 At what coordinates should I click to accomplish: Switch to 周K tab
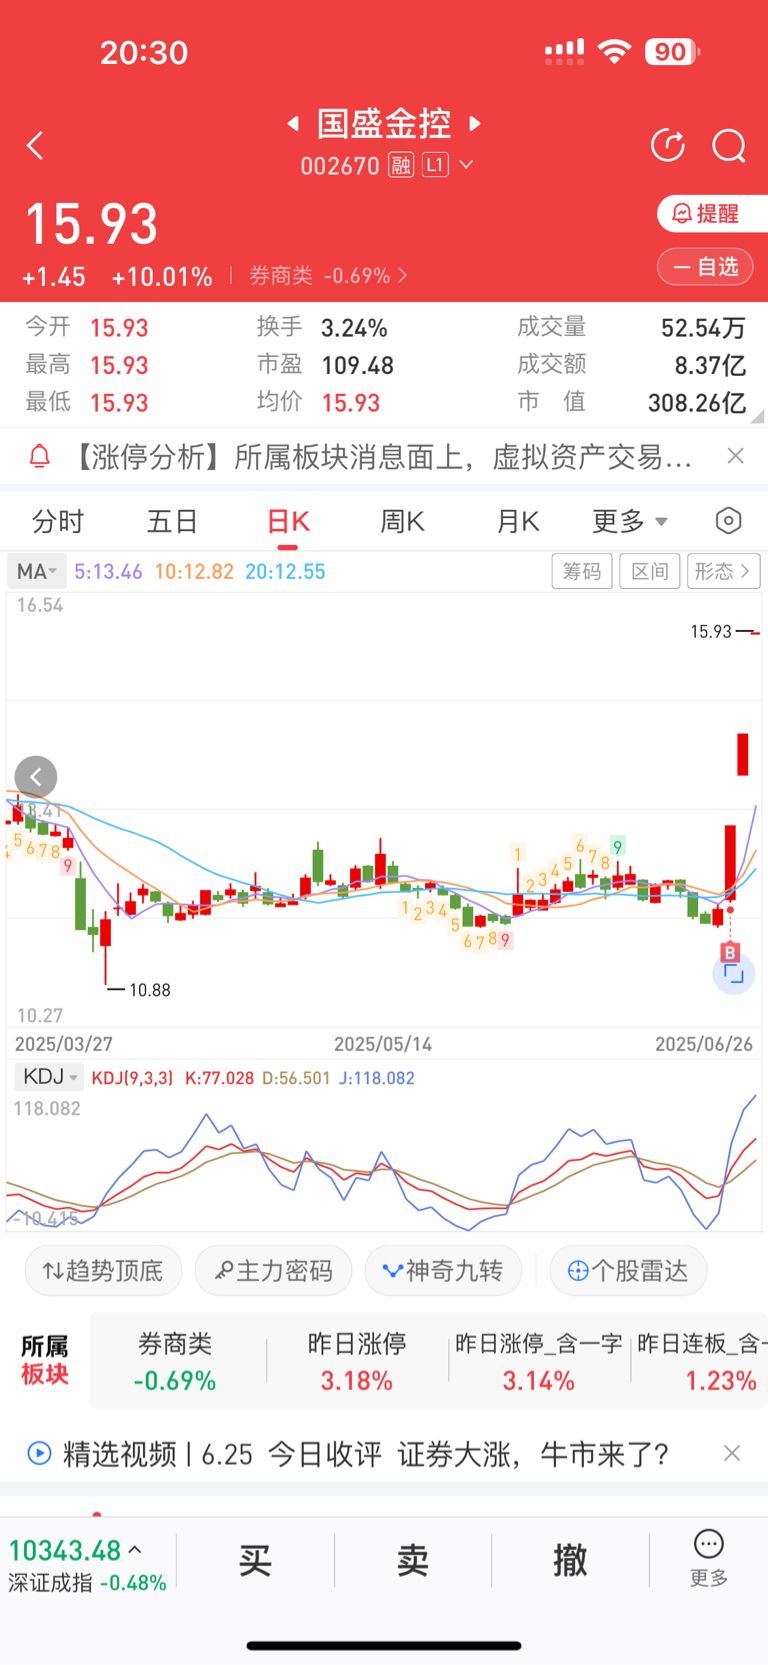[402, 521]
